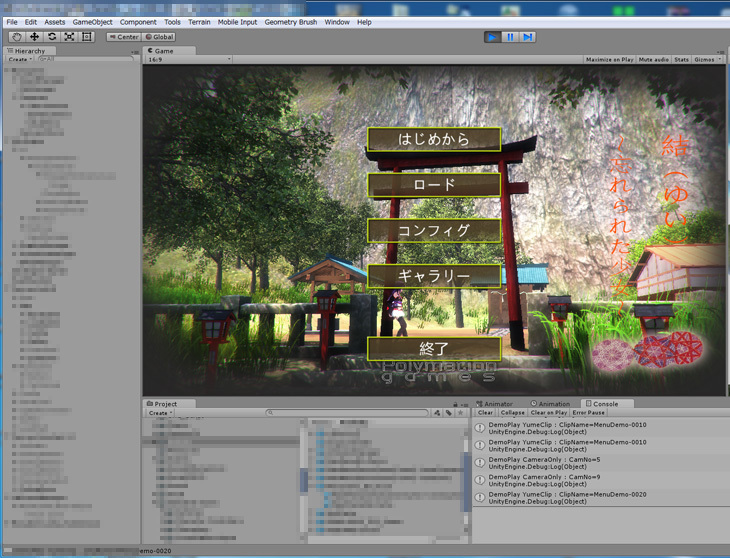Select the Console tab
Image resolution: width=730 pixels, height=558 pixels.
606,403
